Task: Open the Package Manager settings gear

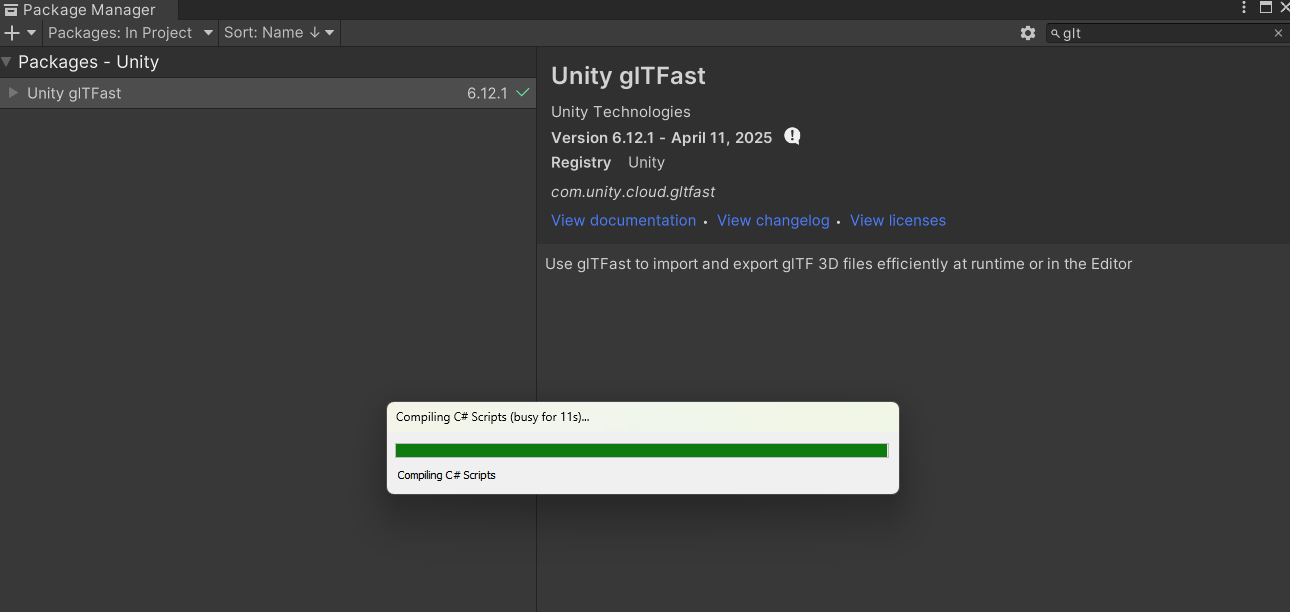Action: click(1028, 33)
